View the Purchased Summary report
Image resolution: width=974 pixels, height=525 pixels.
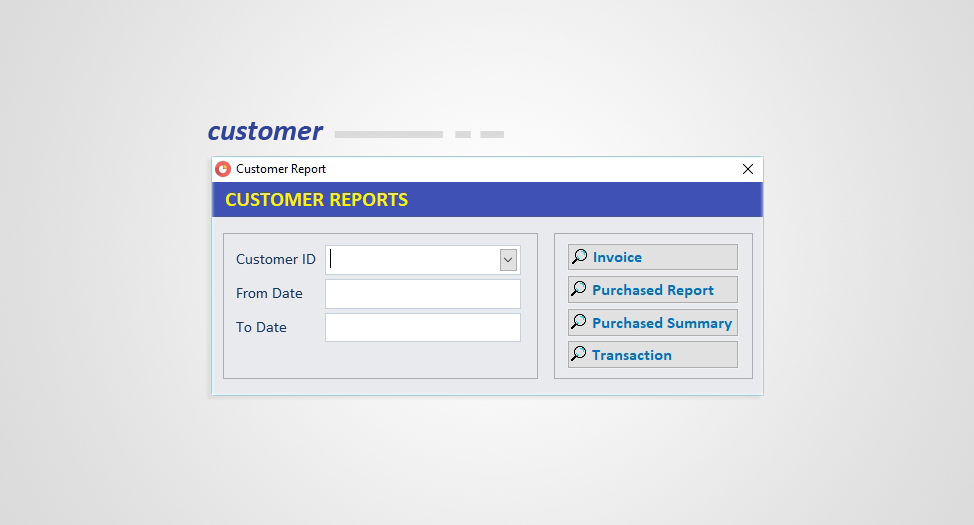653,322
